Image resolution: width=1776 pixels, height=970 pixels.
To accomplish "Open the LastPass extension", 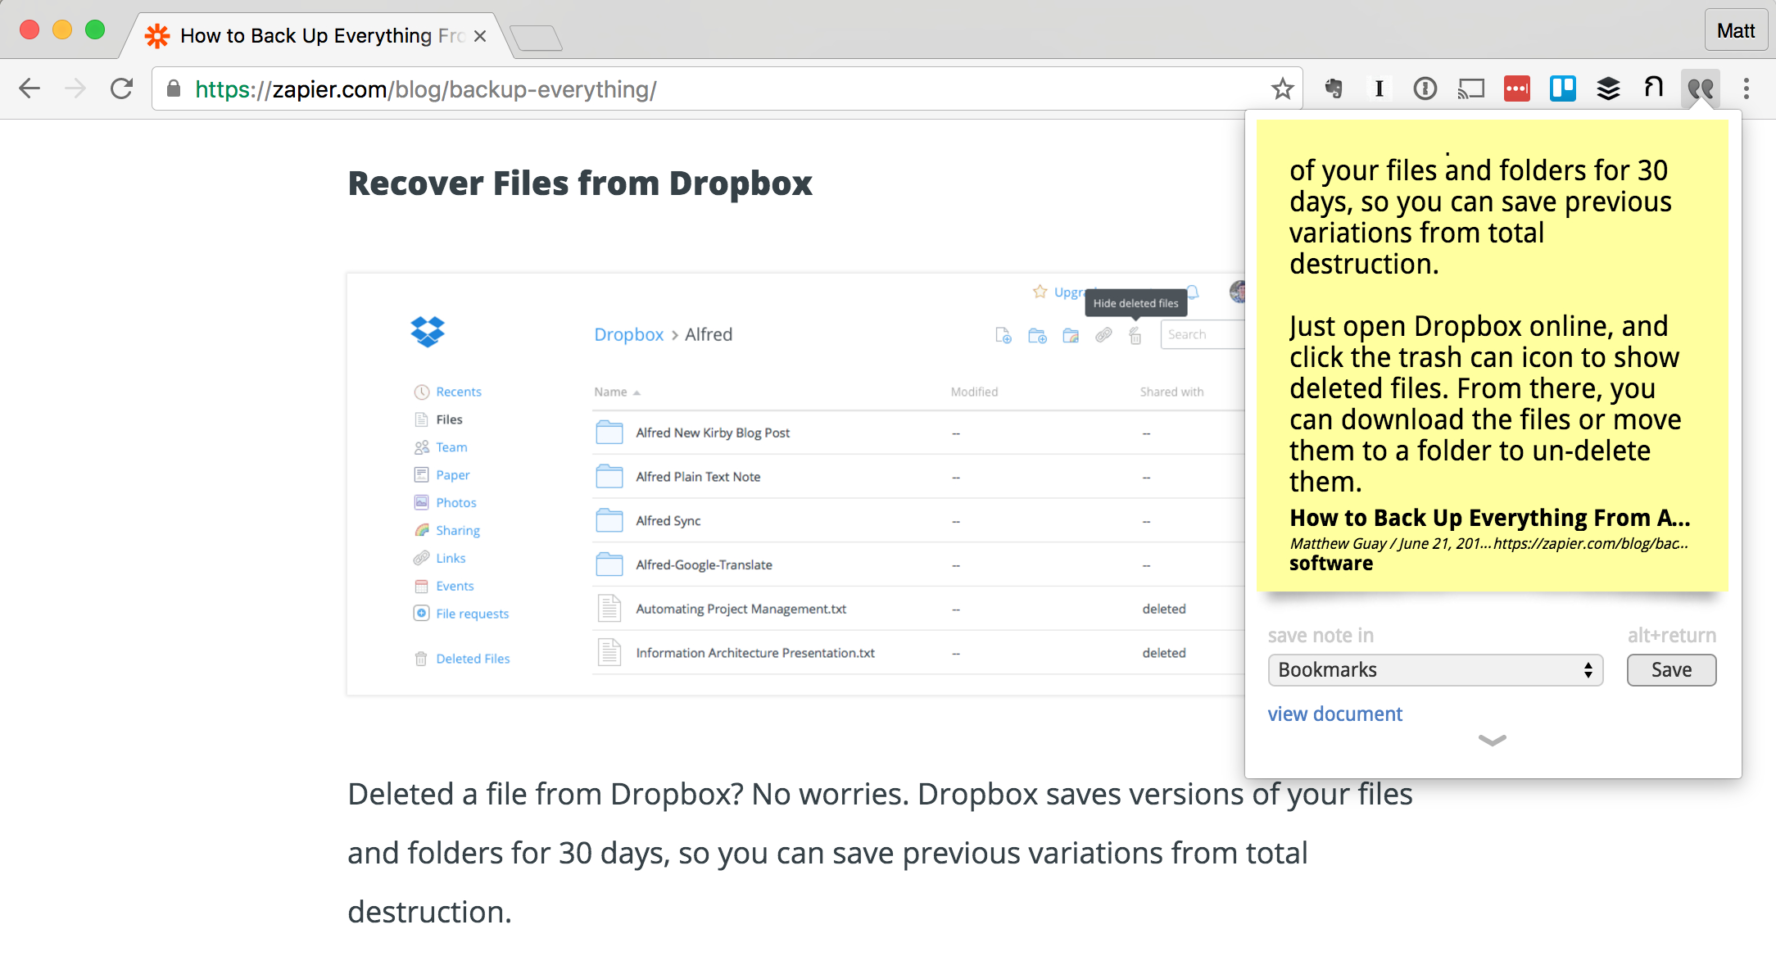I will click(1516, 88).
